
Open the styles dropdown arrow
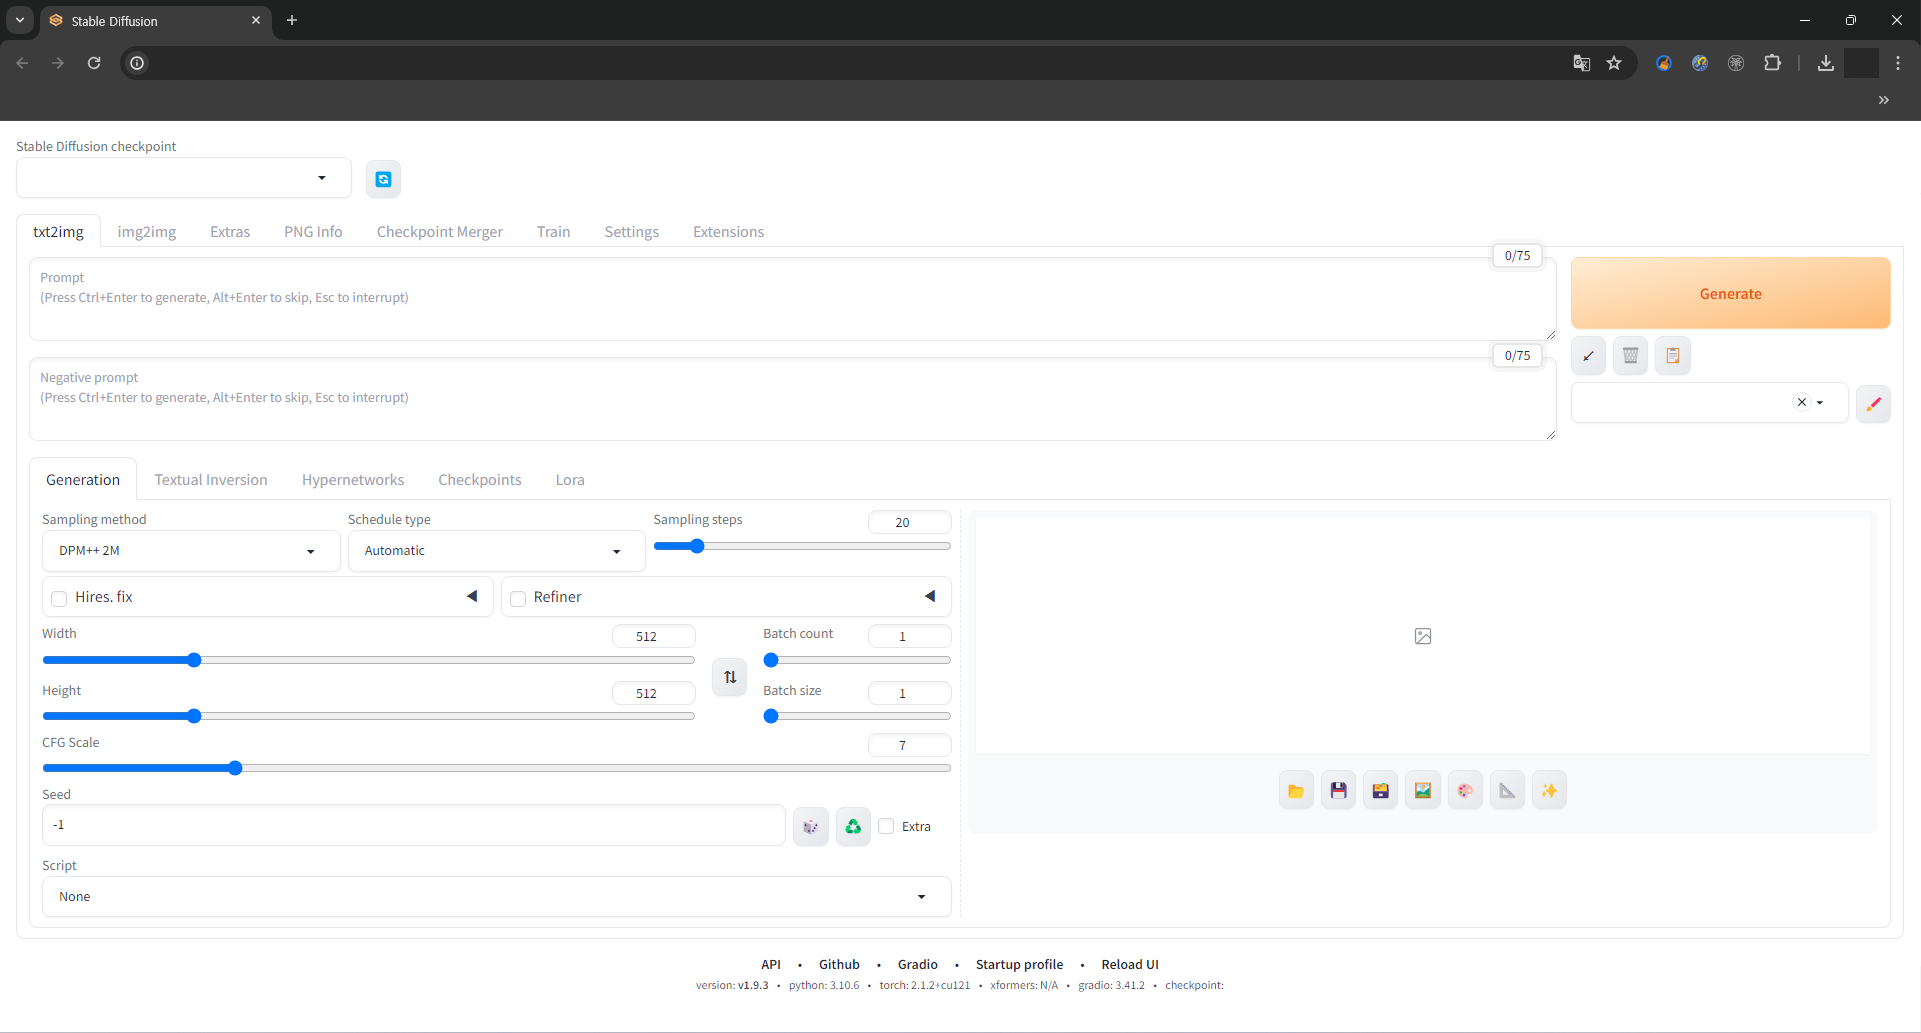click(1820, 402)
